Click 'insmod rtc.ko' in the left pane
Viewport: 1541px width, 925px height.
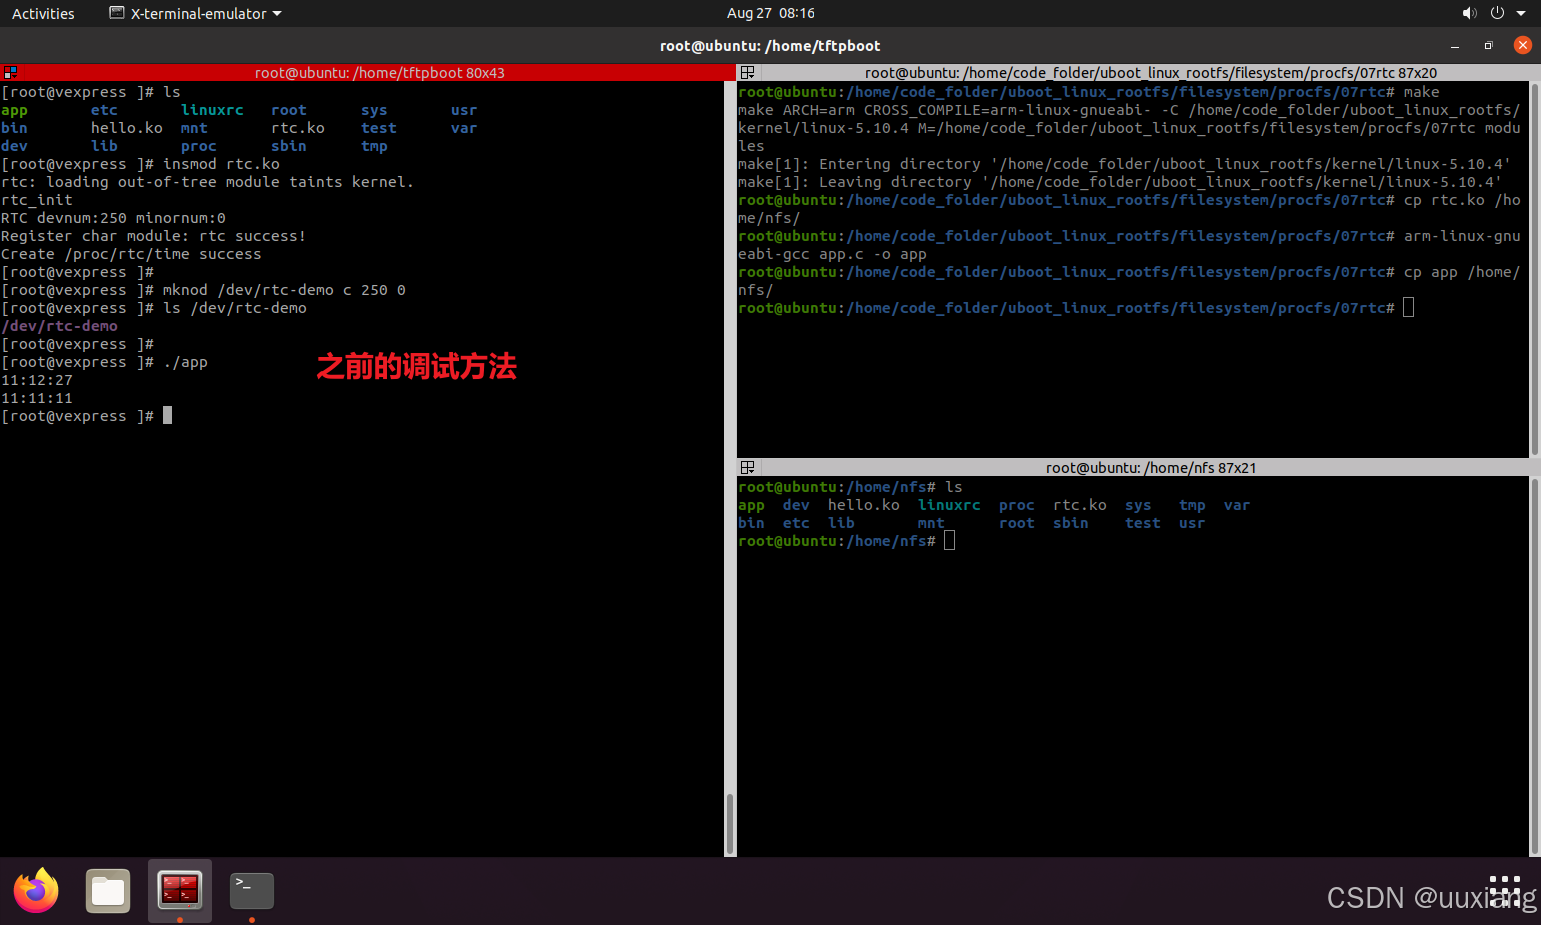point(221,164)
